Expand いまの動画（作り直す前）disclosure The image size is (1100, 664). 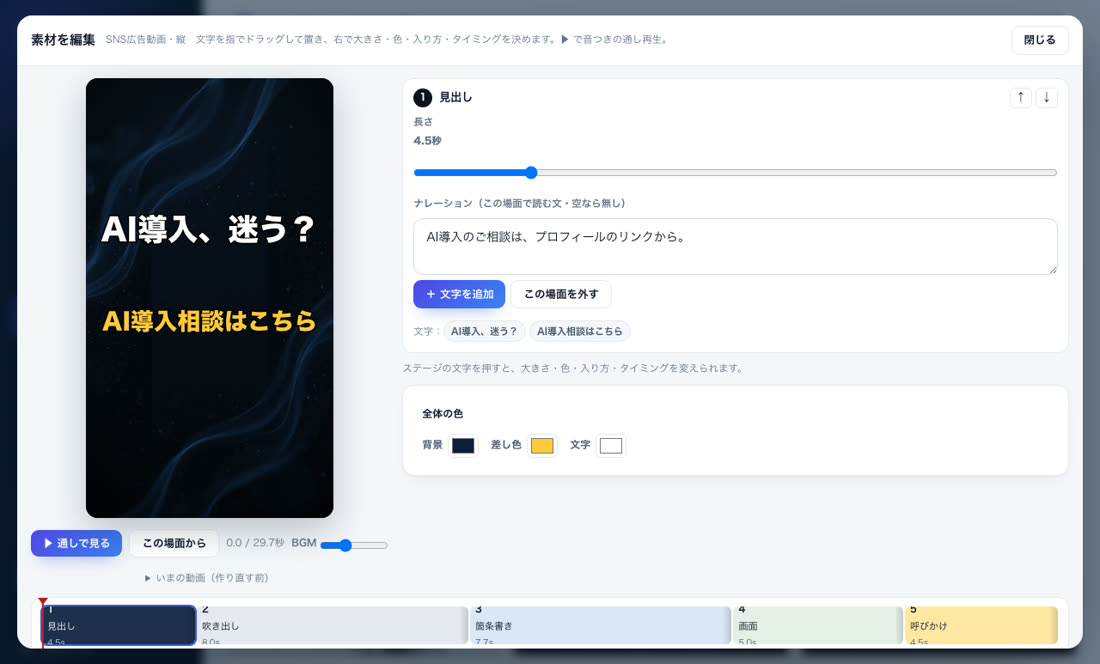click(x=206, y=578)
